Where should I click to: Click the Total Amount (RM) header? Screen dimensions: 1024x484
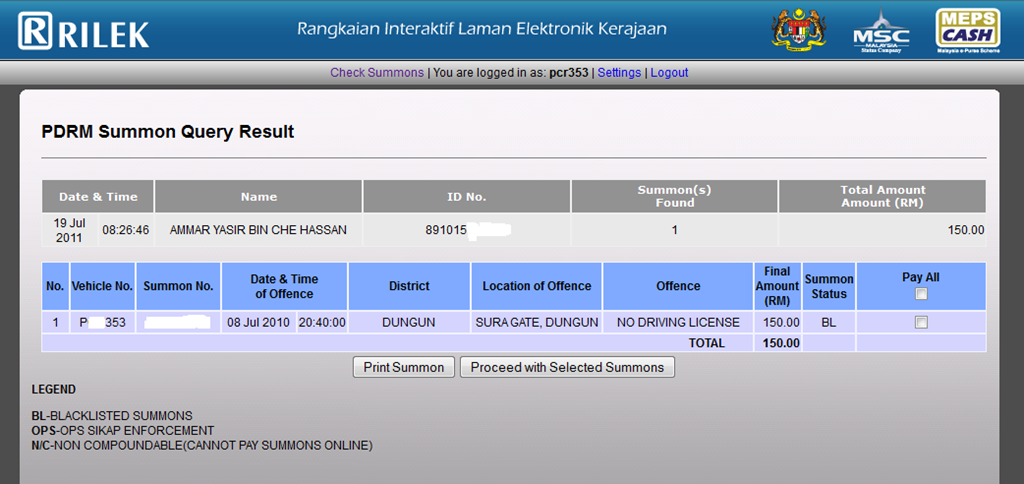coord(883,196)
